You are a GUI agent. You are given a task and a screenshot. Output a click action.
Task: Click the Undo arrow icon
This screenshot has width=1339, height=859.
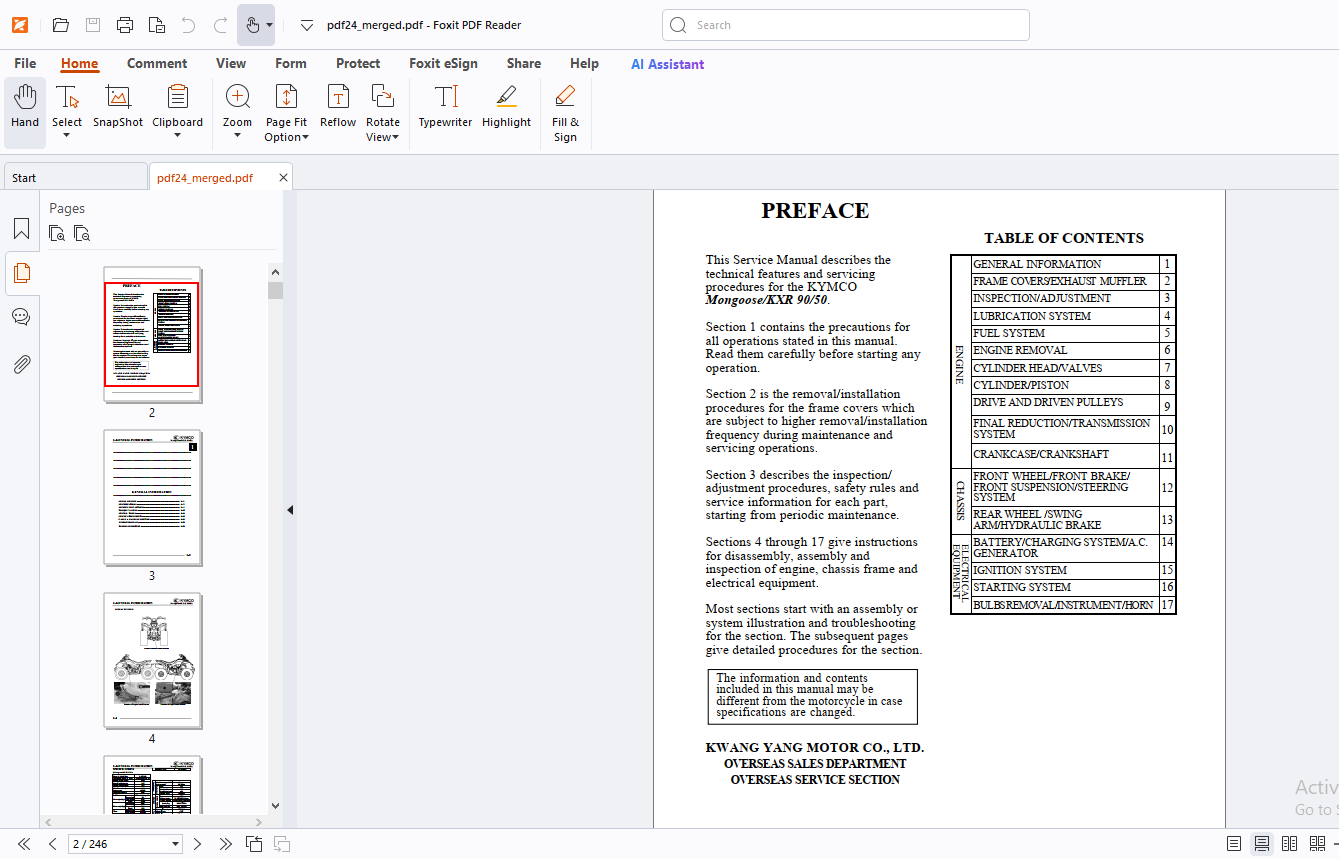click(x=189, y=25)
